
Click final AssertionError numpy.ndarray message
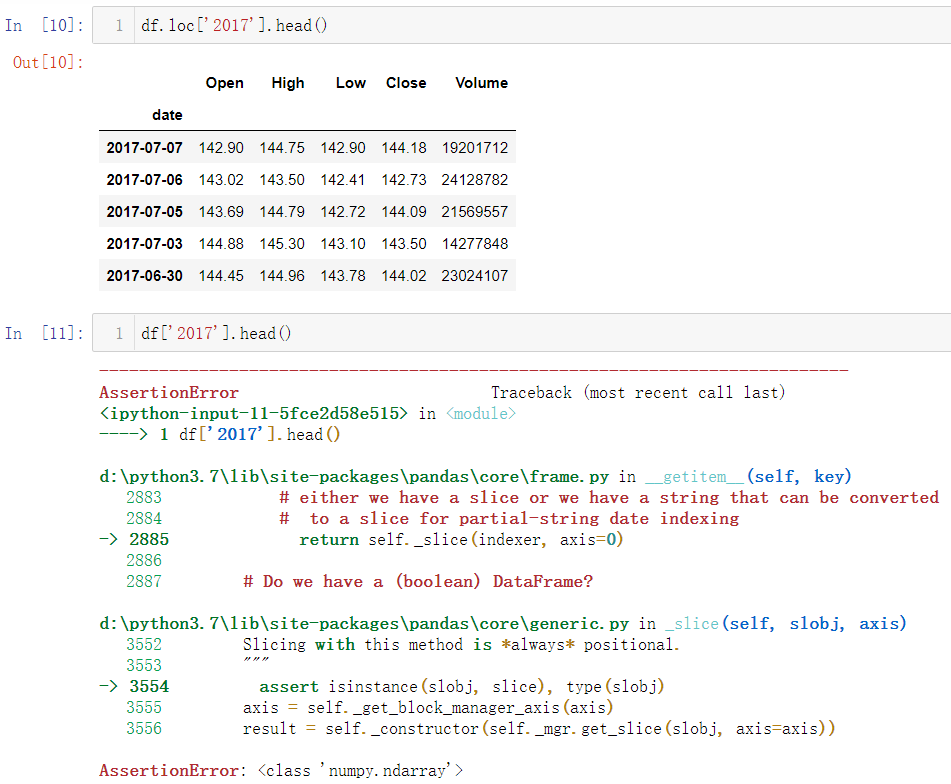281,771
